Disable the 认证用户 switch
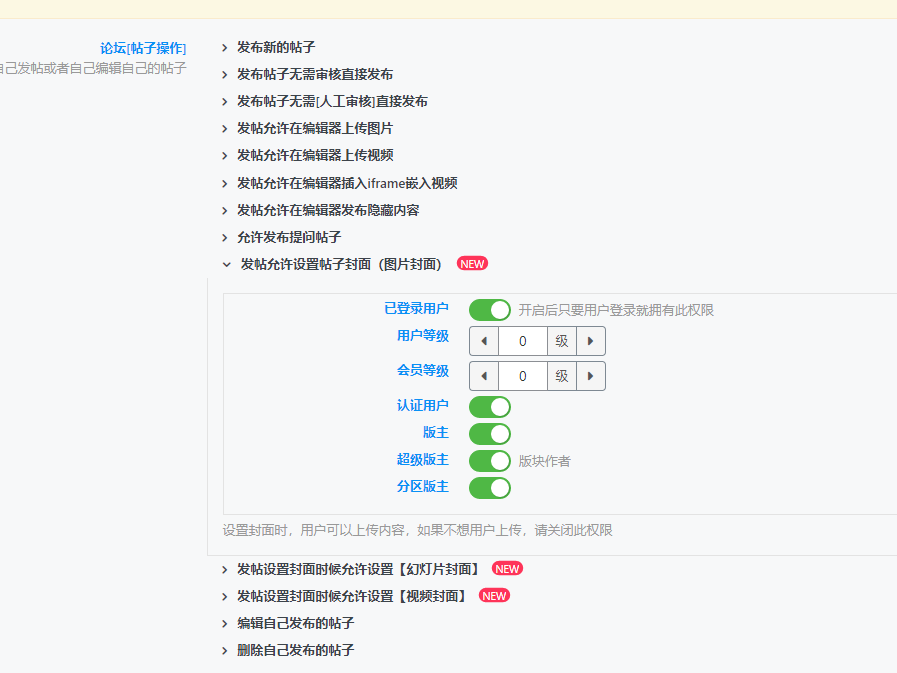 point(489,406)
